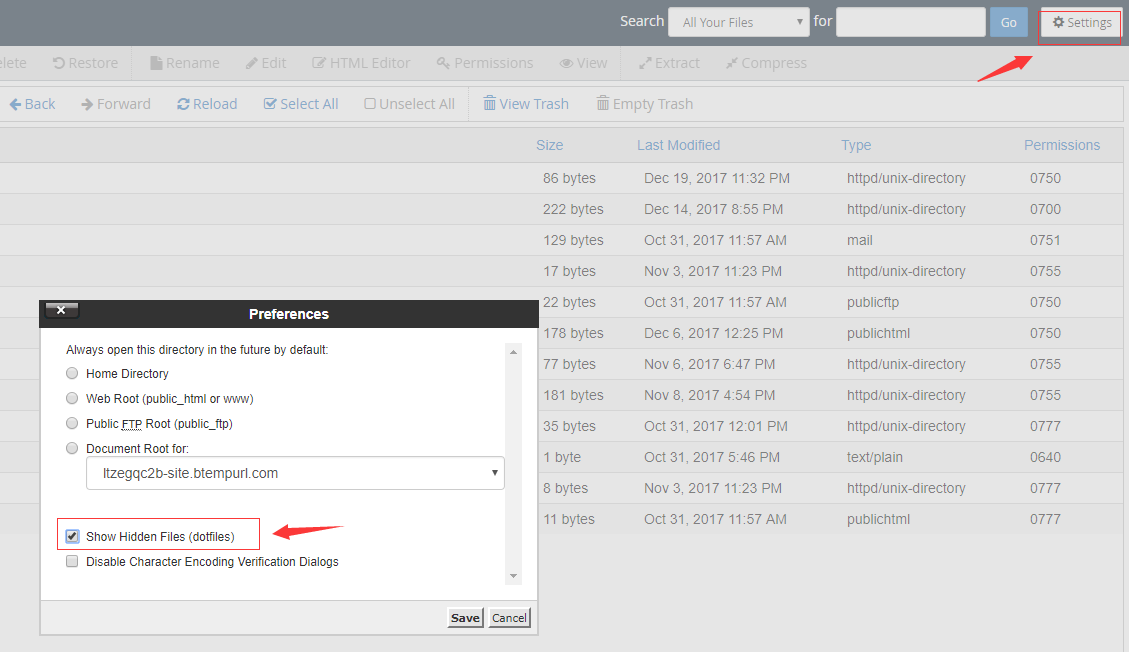Save the Preferences dialog
The image size is (1129, 652).
coord(465,618)
